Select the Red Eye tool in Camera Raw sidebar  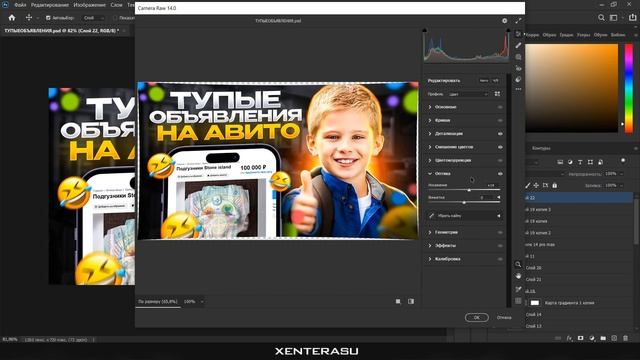click(518, 68)
